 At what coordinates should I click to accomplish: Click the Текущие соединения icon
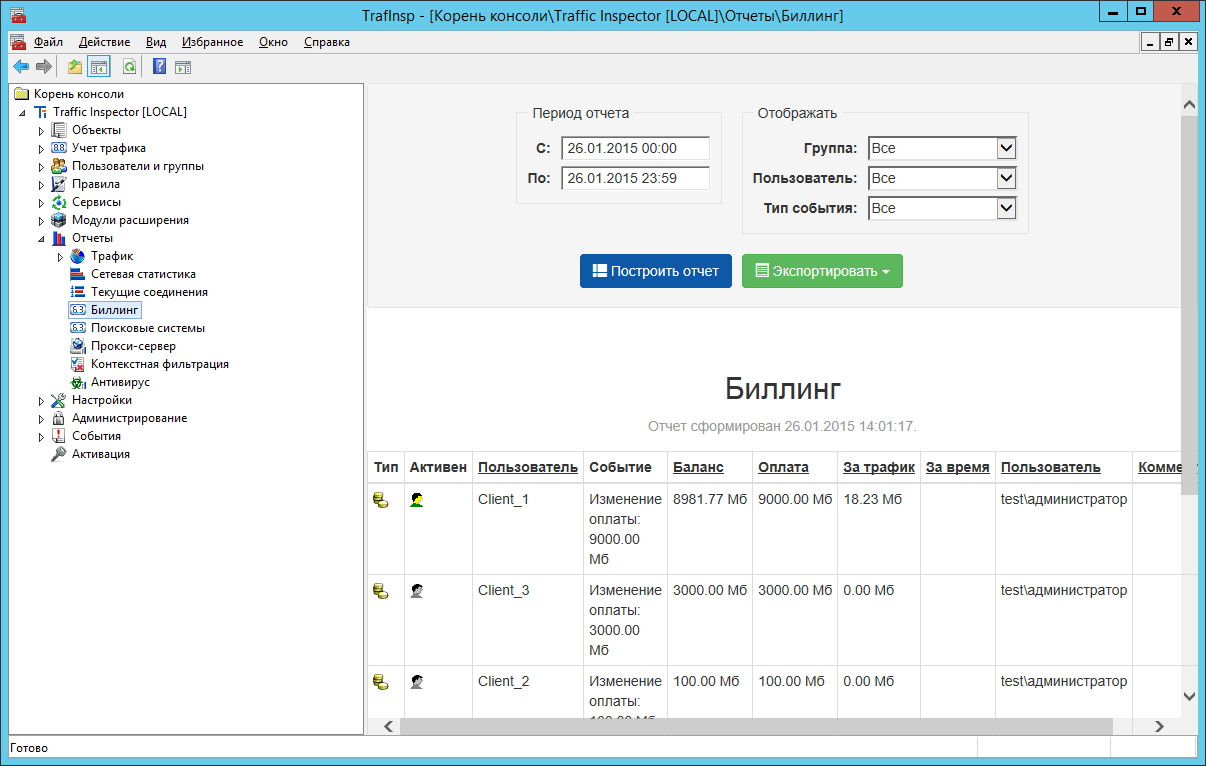pos(78,292)
